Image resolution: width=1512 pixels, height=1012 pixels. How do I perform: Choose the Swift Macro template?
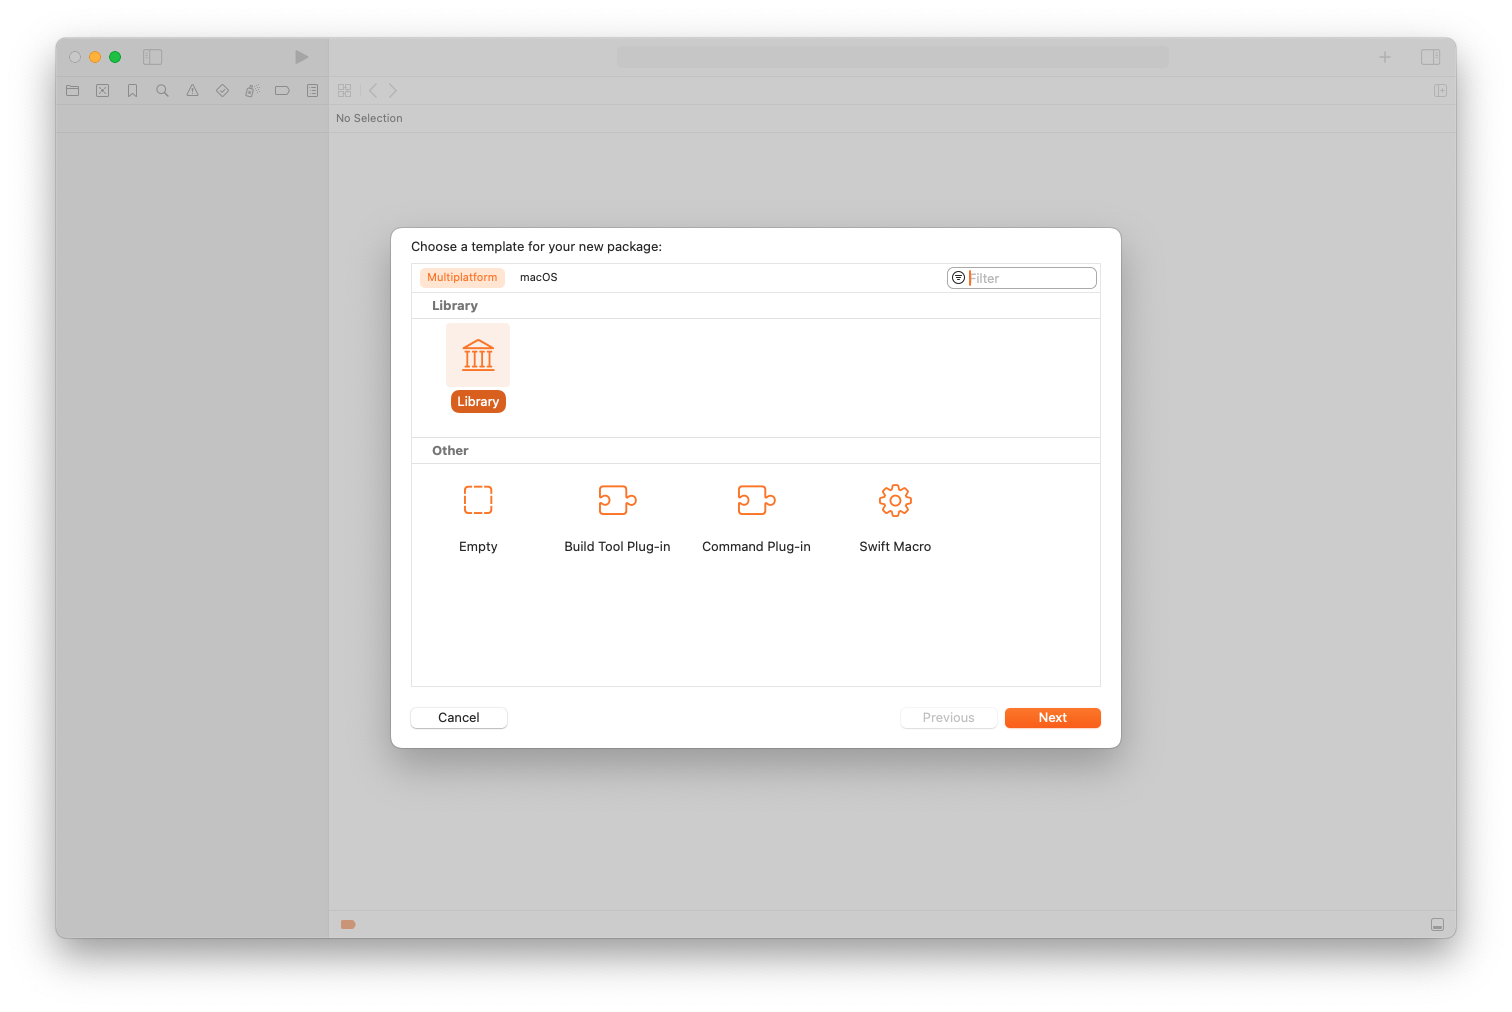coord(895,515)
